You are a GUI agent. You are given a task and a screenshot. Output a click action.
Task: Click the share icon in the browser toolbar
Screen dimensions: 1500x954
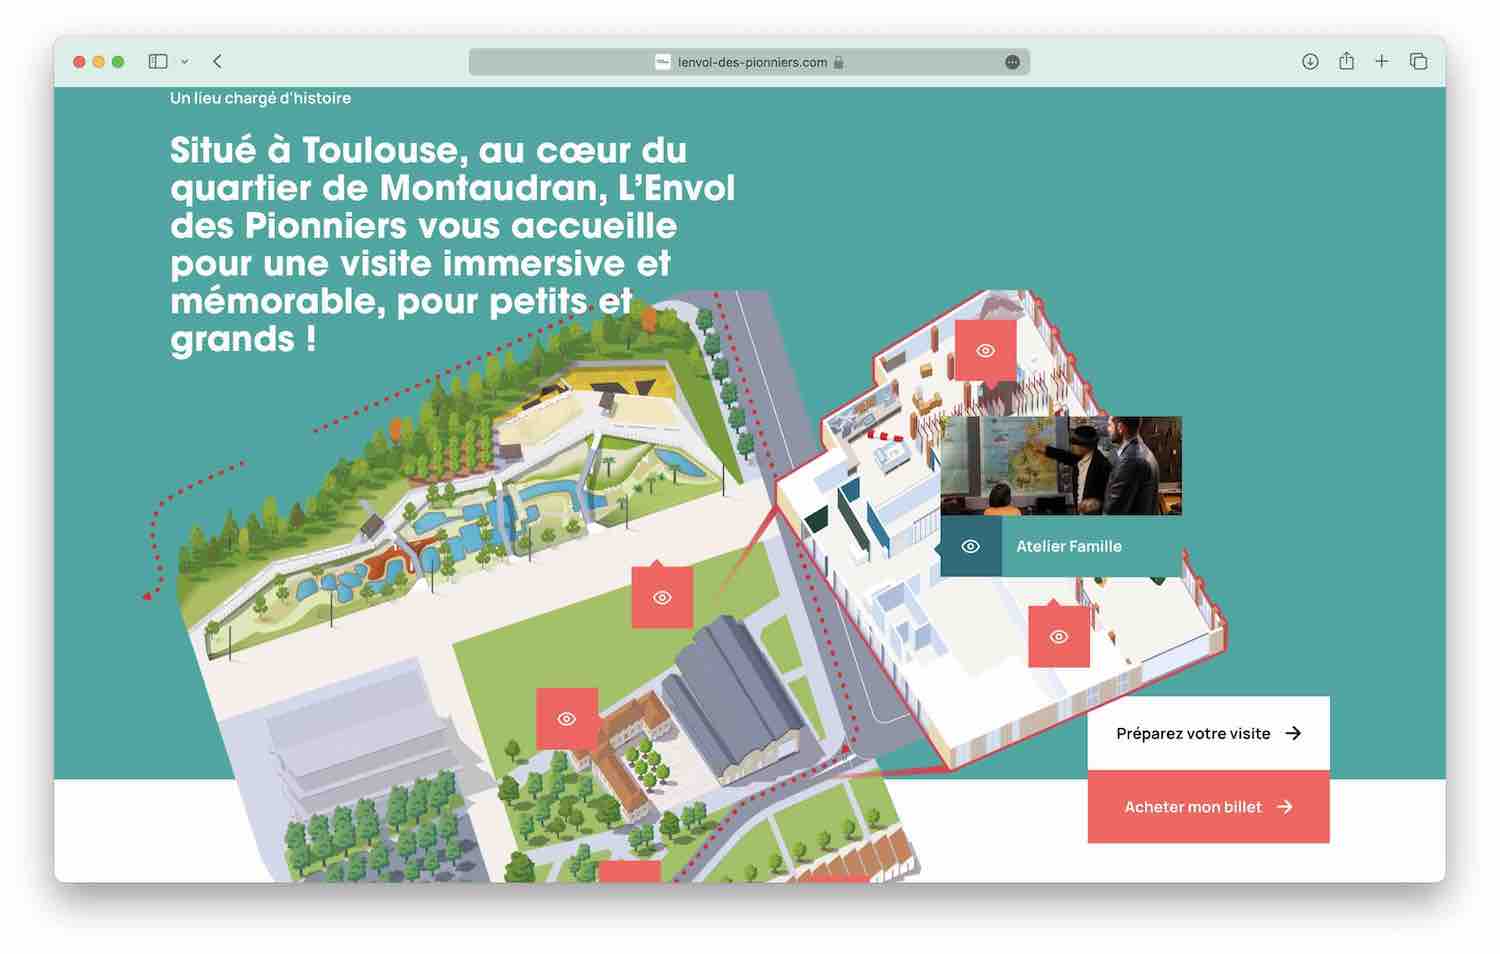(x=1345, y=61)
